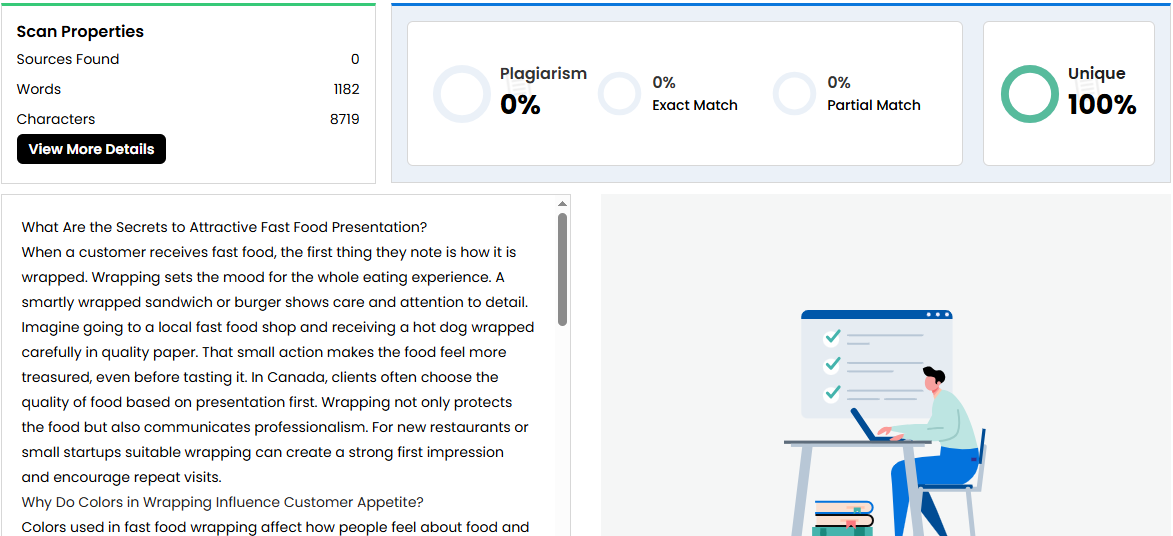Click the green Unique 100% ring
Image resolution: width=1173 pixels, height=536 pixels.
(1029, 94)
